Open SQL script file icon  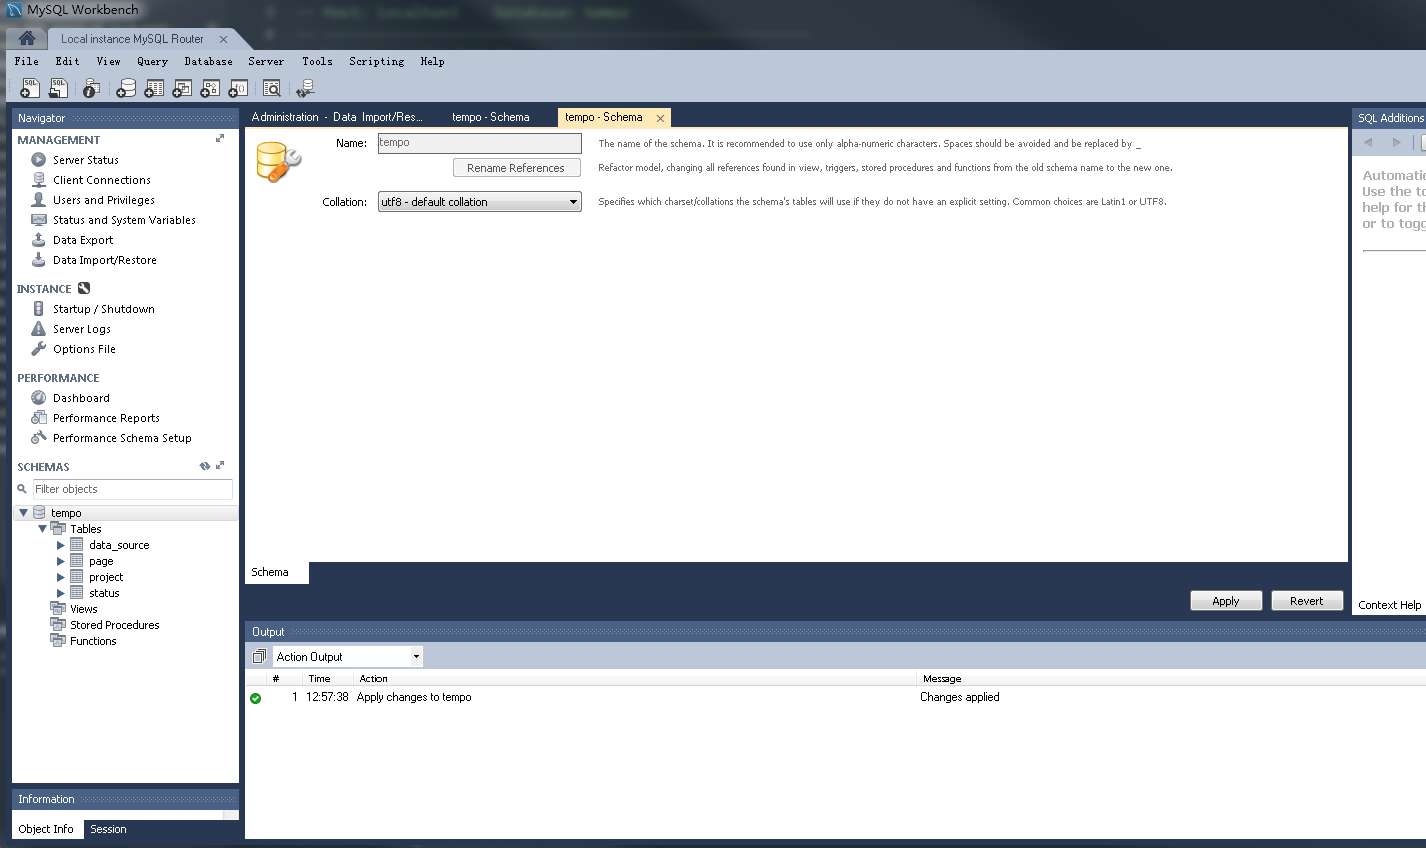tap(58, 89)
